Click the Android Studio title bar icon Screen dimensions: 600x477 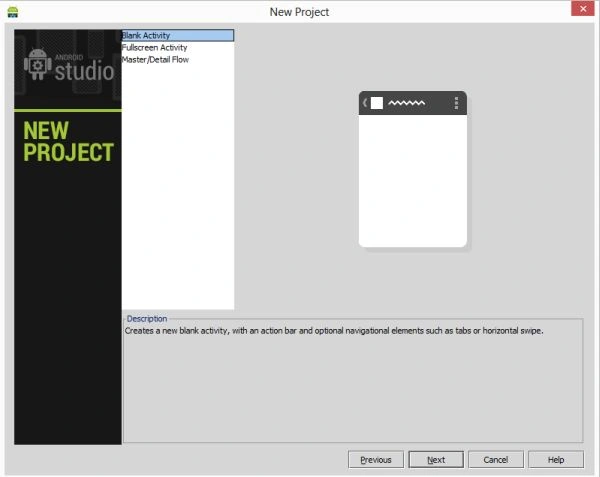tap(13, 12)
